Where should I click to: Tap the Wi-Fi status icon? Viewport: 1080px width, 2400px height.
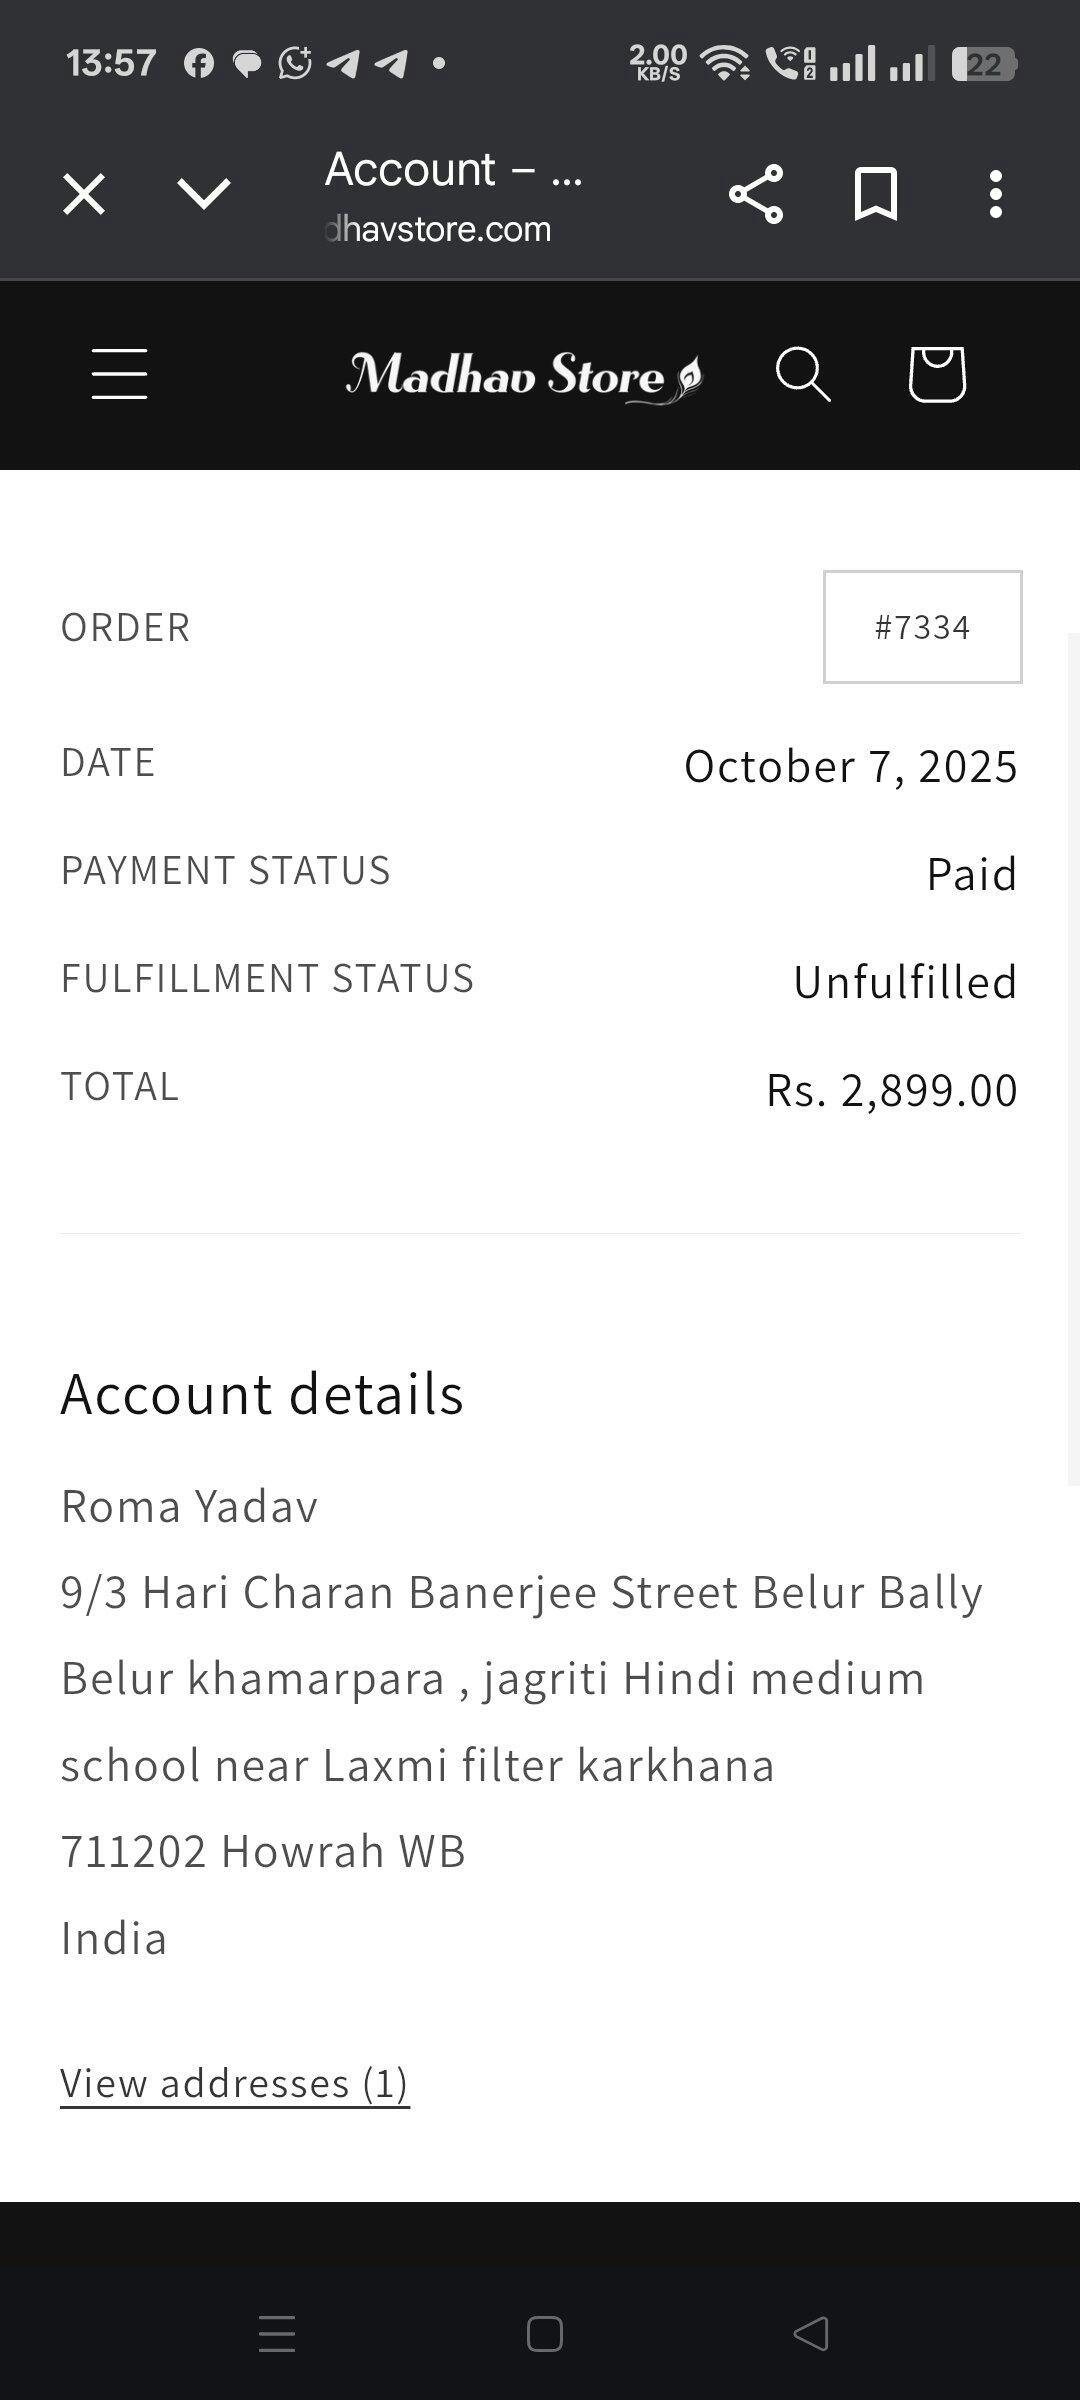coord(726,64)
